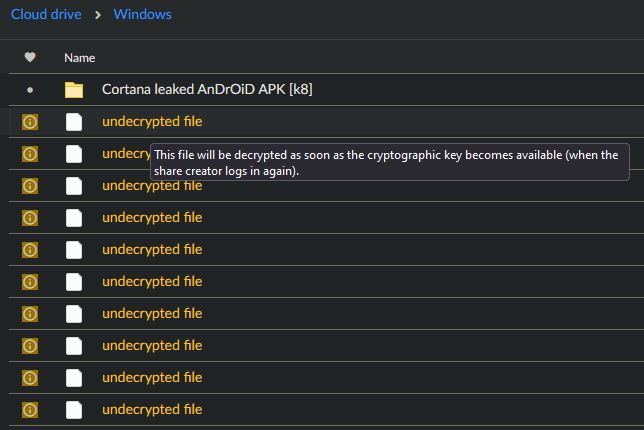Toggle favorite dot on Cortana folder row
This screenshot has height=430, width=644.
(x=30, y=90)
